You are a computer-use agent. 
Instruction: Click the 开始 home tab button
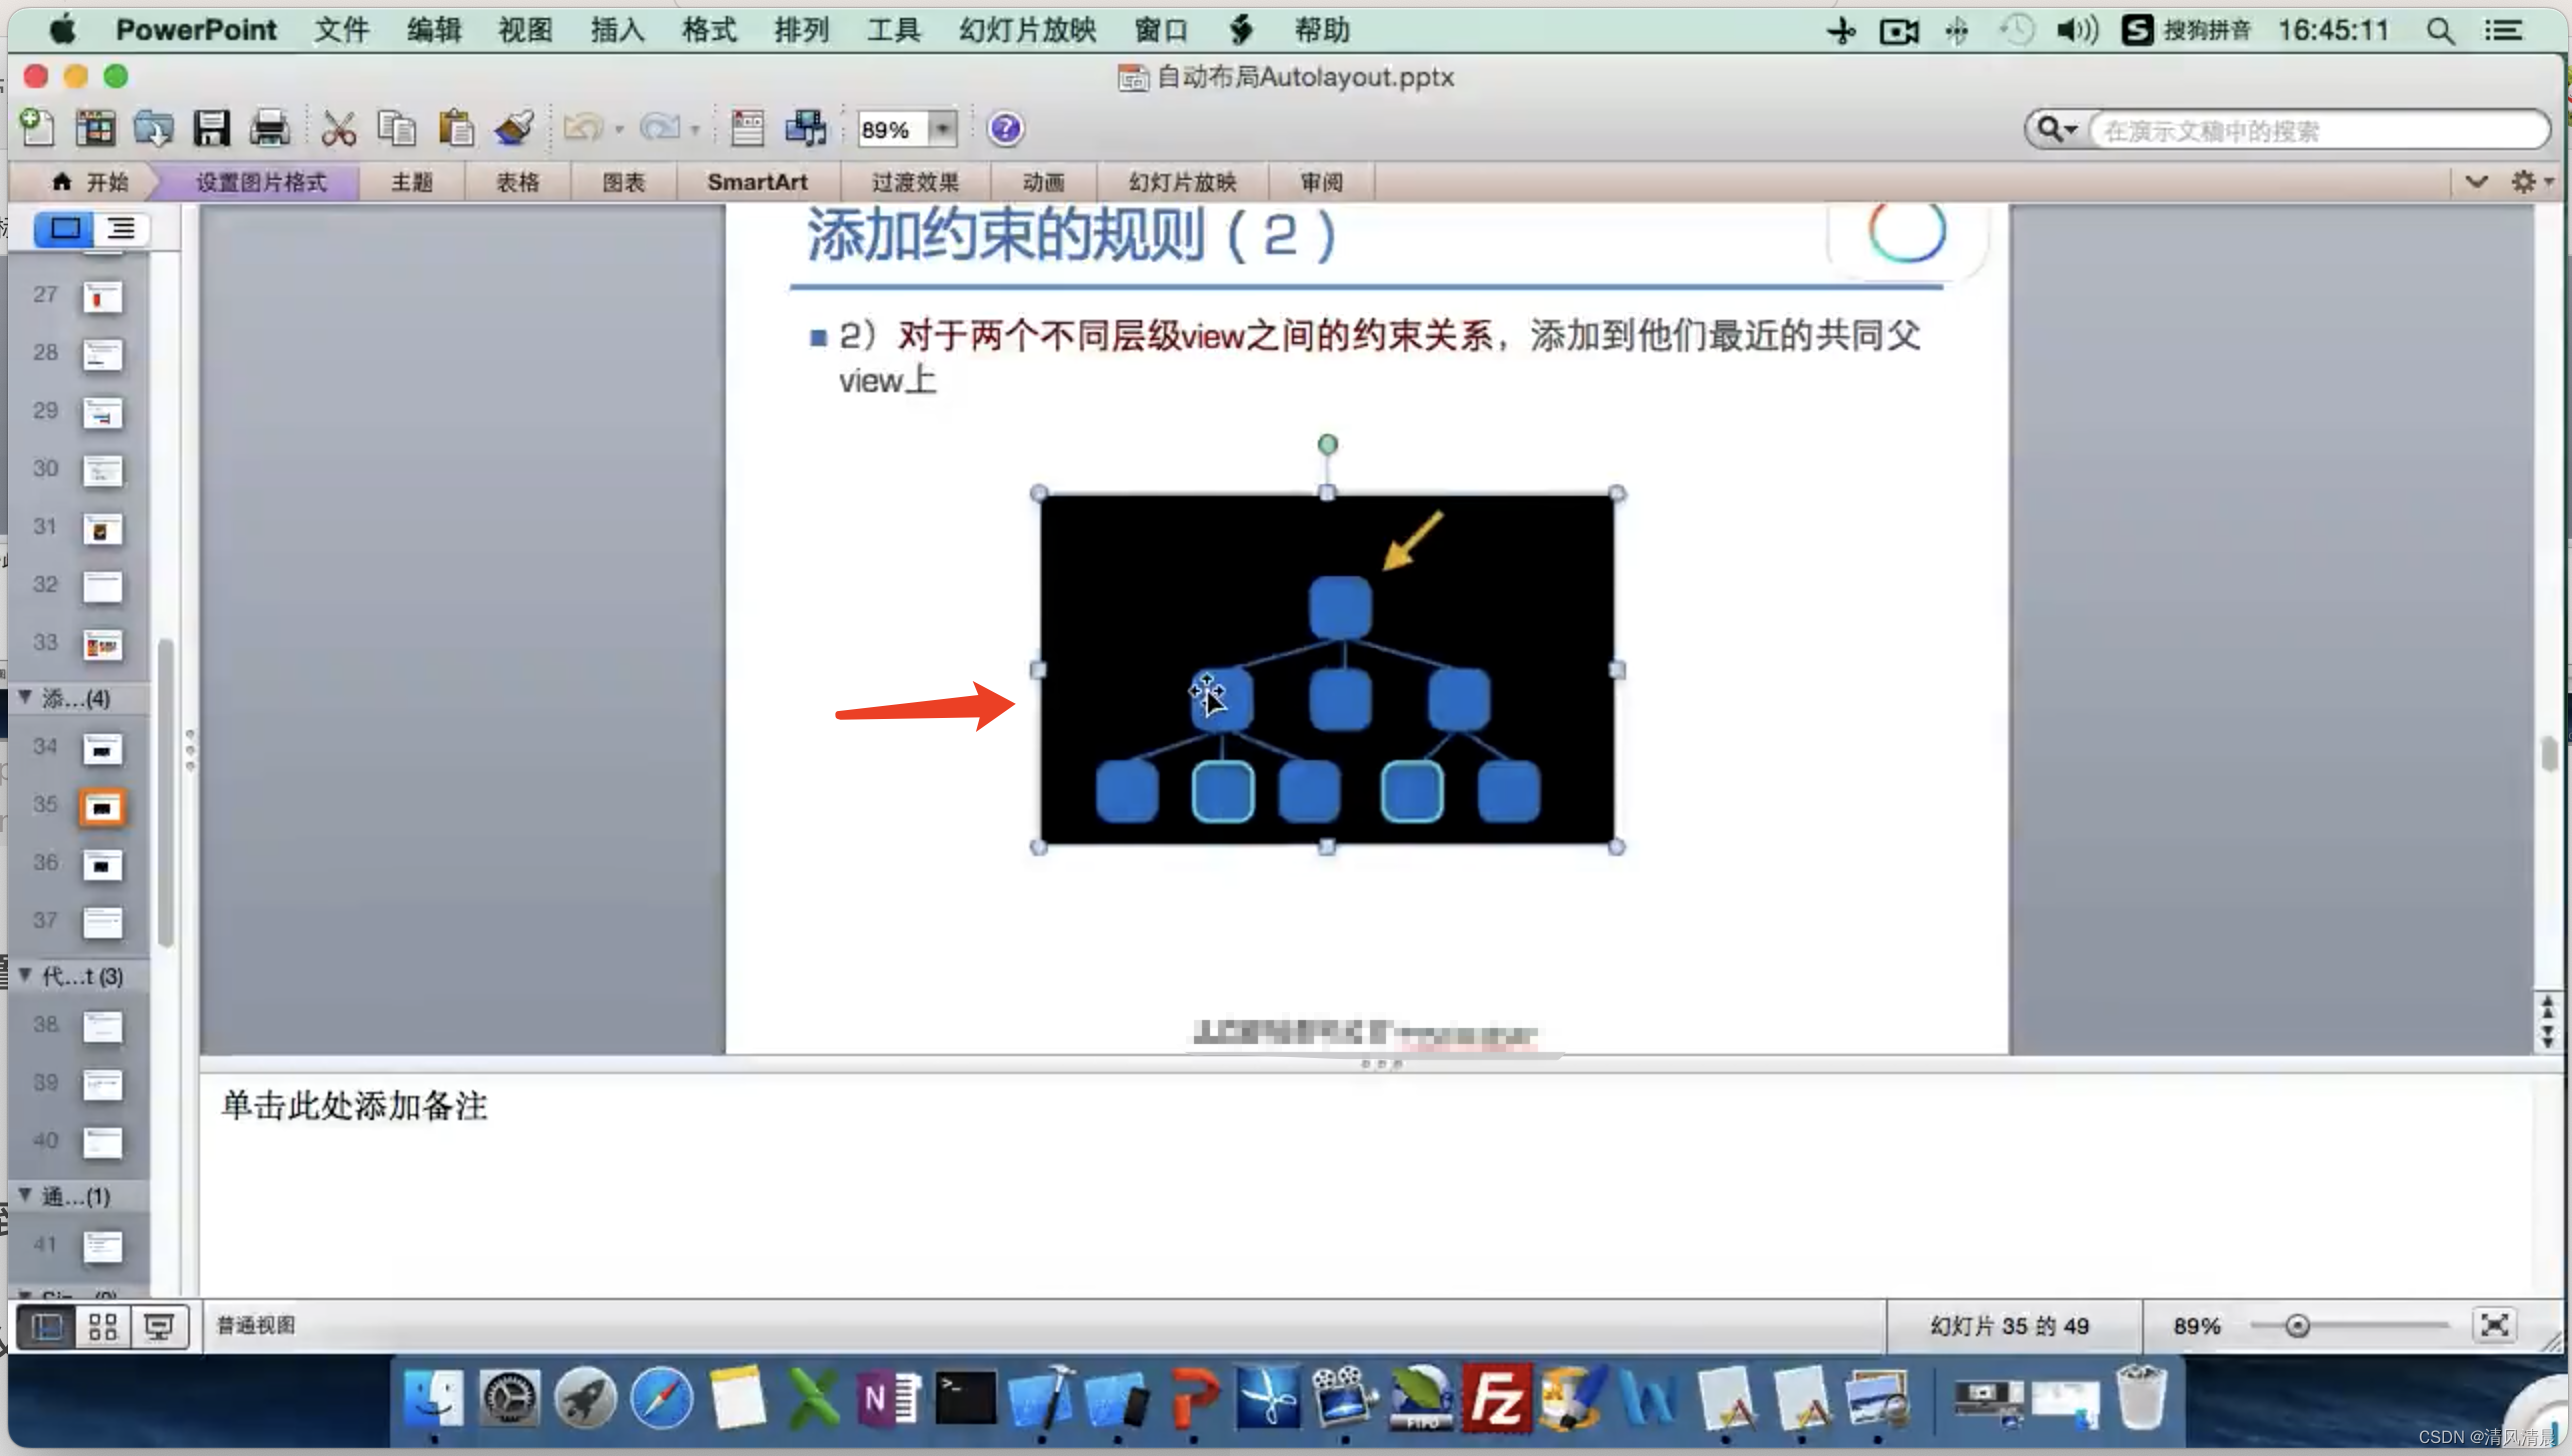coord(90,182)
